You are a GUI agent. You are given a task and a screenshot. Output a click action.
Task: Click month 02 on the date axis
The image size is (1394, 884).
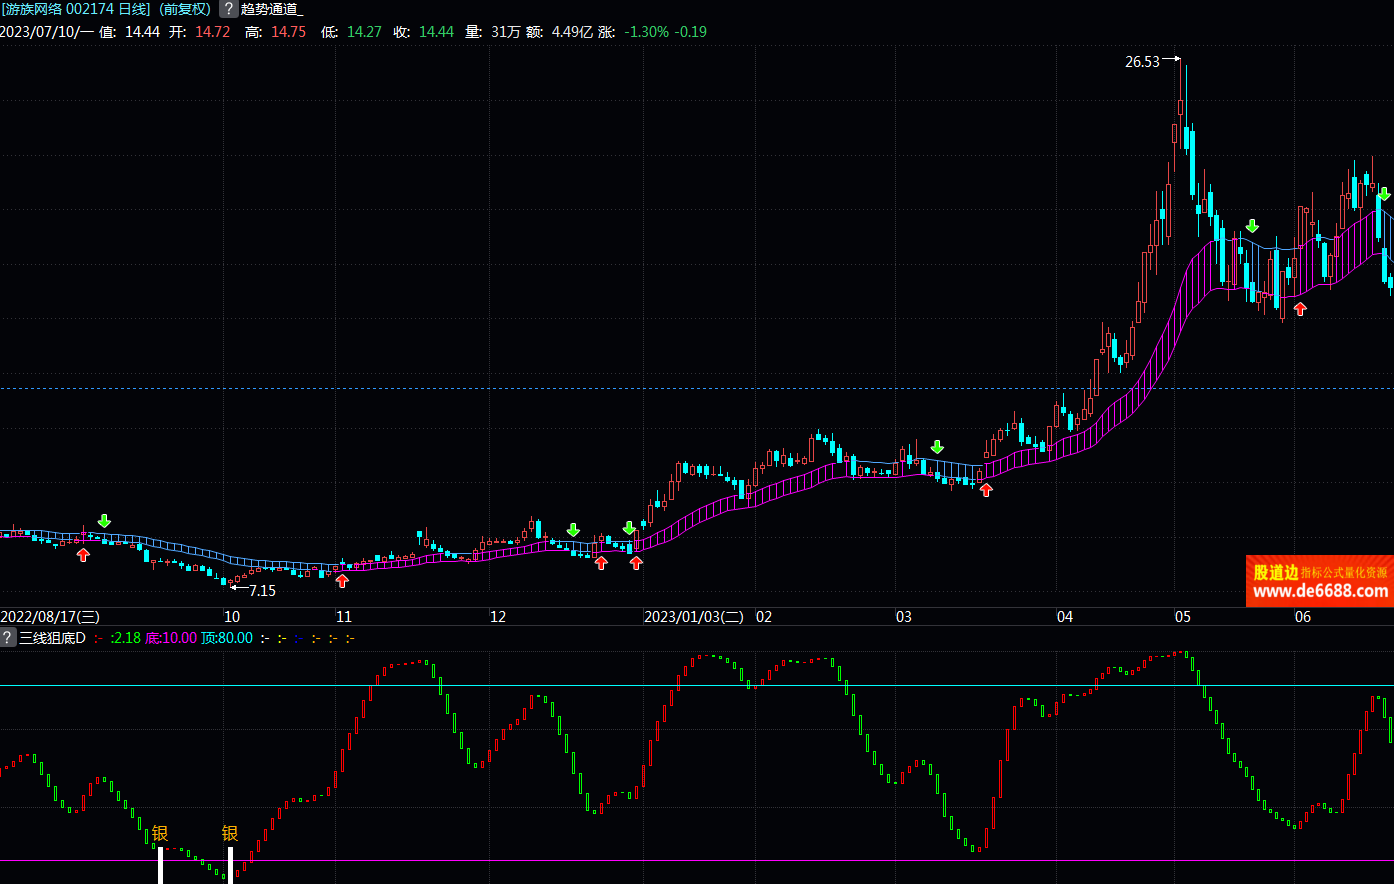(x=764, y=617)
